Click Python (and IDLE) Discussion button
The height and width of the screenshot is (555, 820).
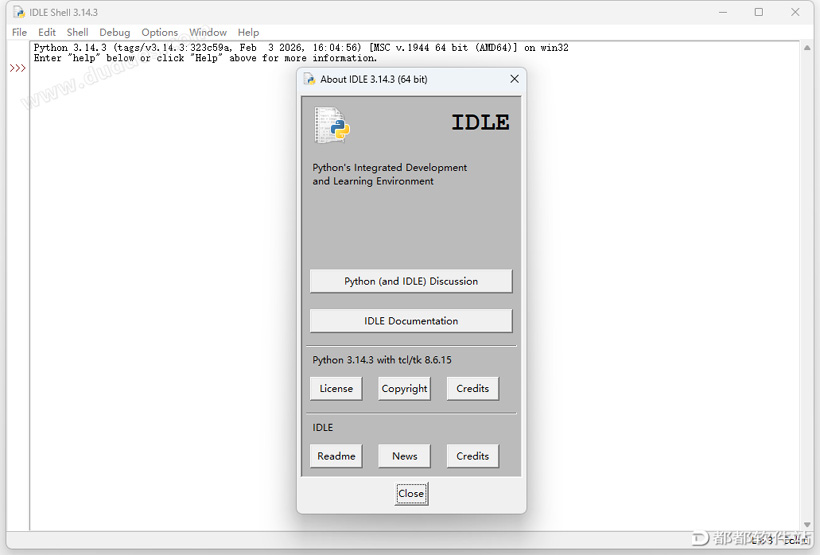411,281
